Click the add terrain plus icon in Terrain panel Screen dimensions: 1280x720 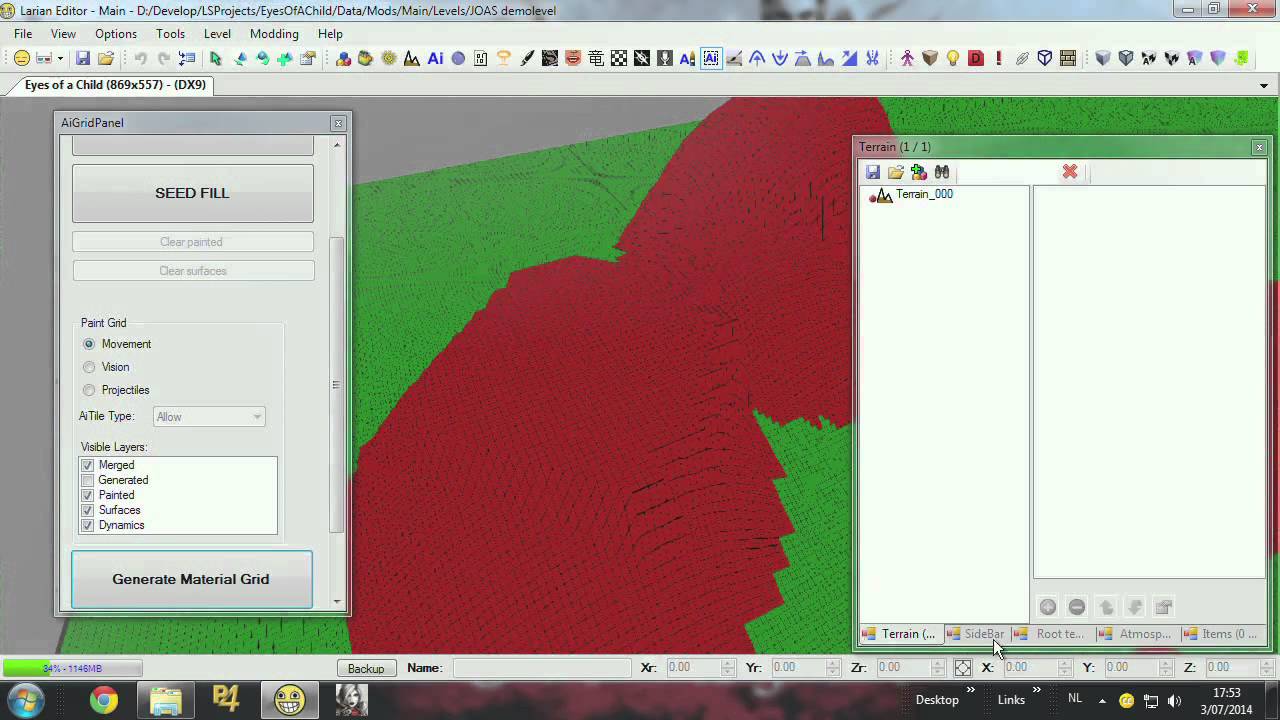[x=919, y=172]
